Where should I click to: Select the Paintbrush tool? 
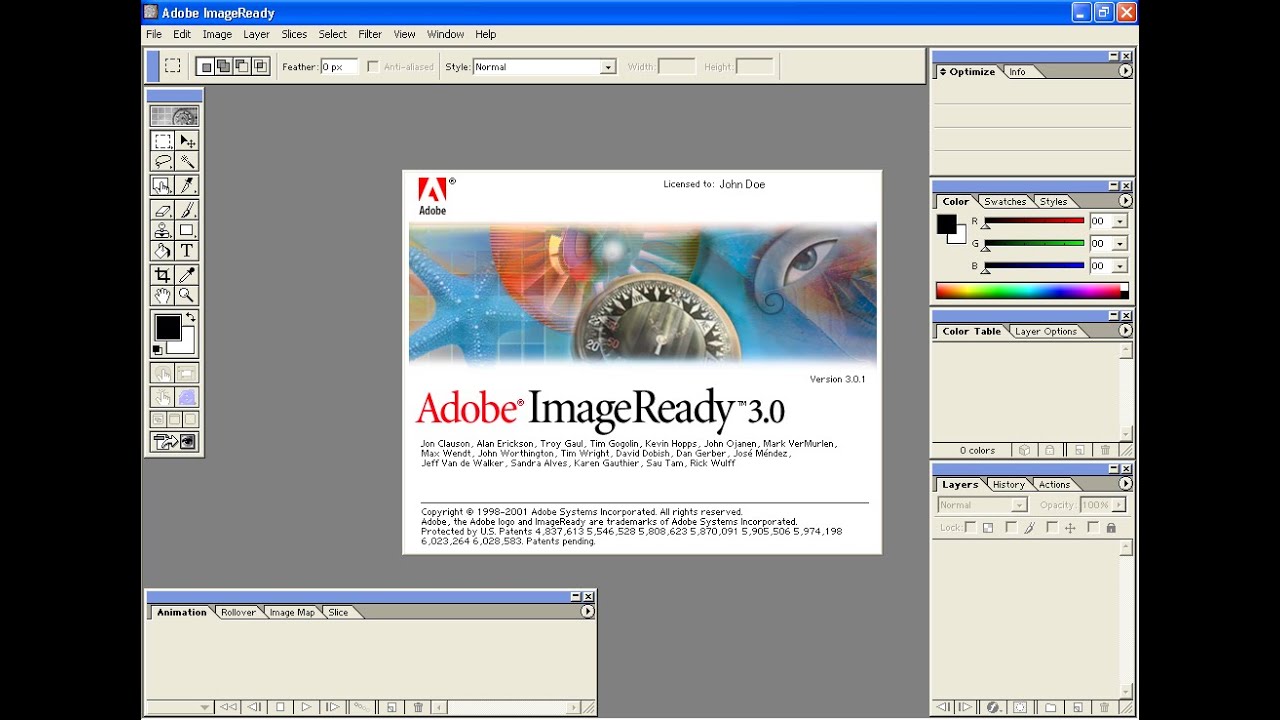(187, 210)
